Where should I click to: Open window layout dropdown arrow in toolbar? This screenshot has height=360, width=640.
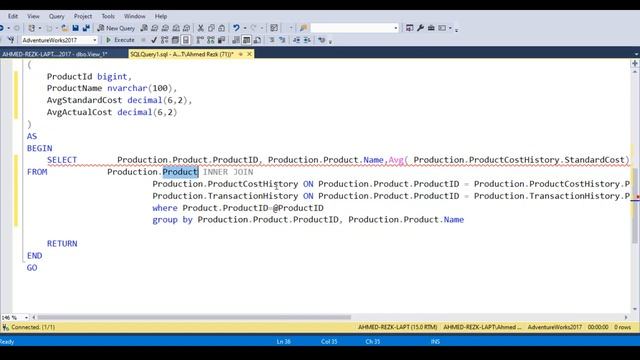point(450,28)
